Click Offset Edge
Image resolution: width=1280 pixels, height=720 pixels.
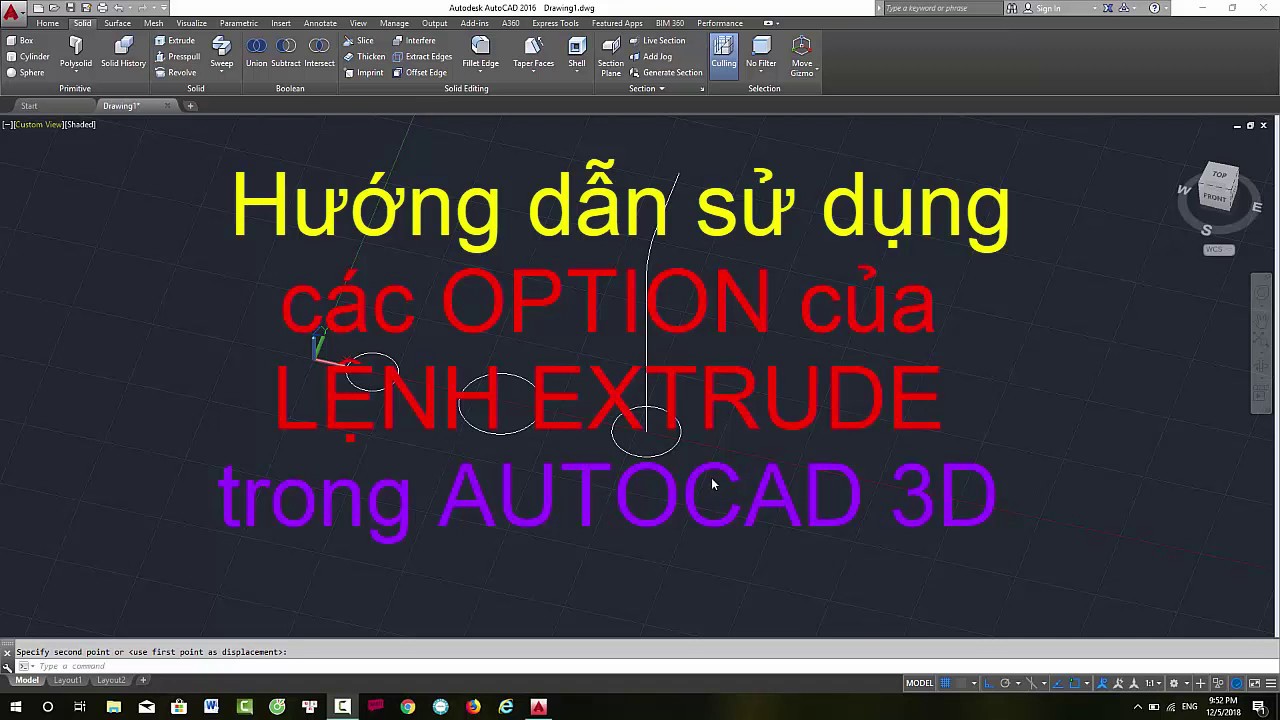tap(419, 73)
